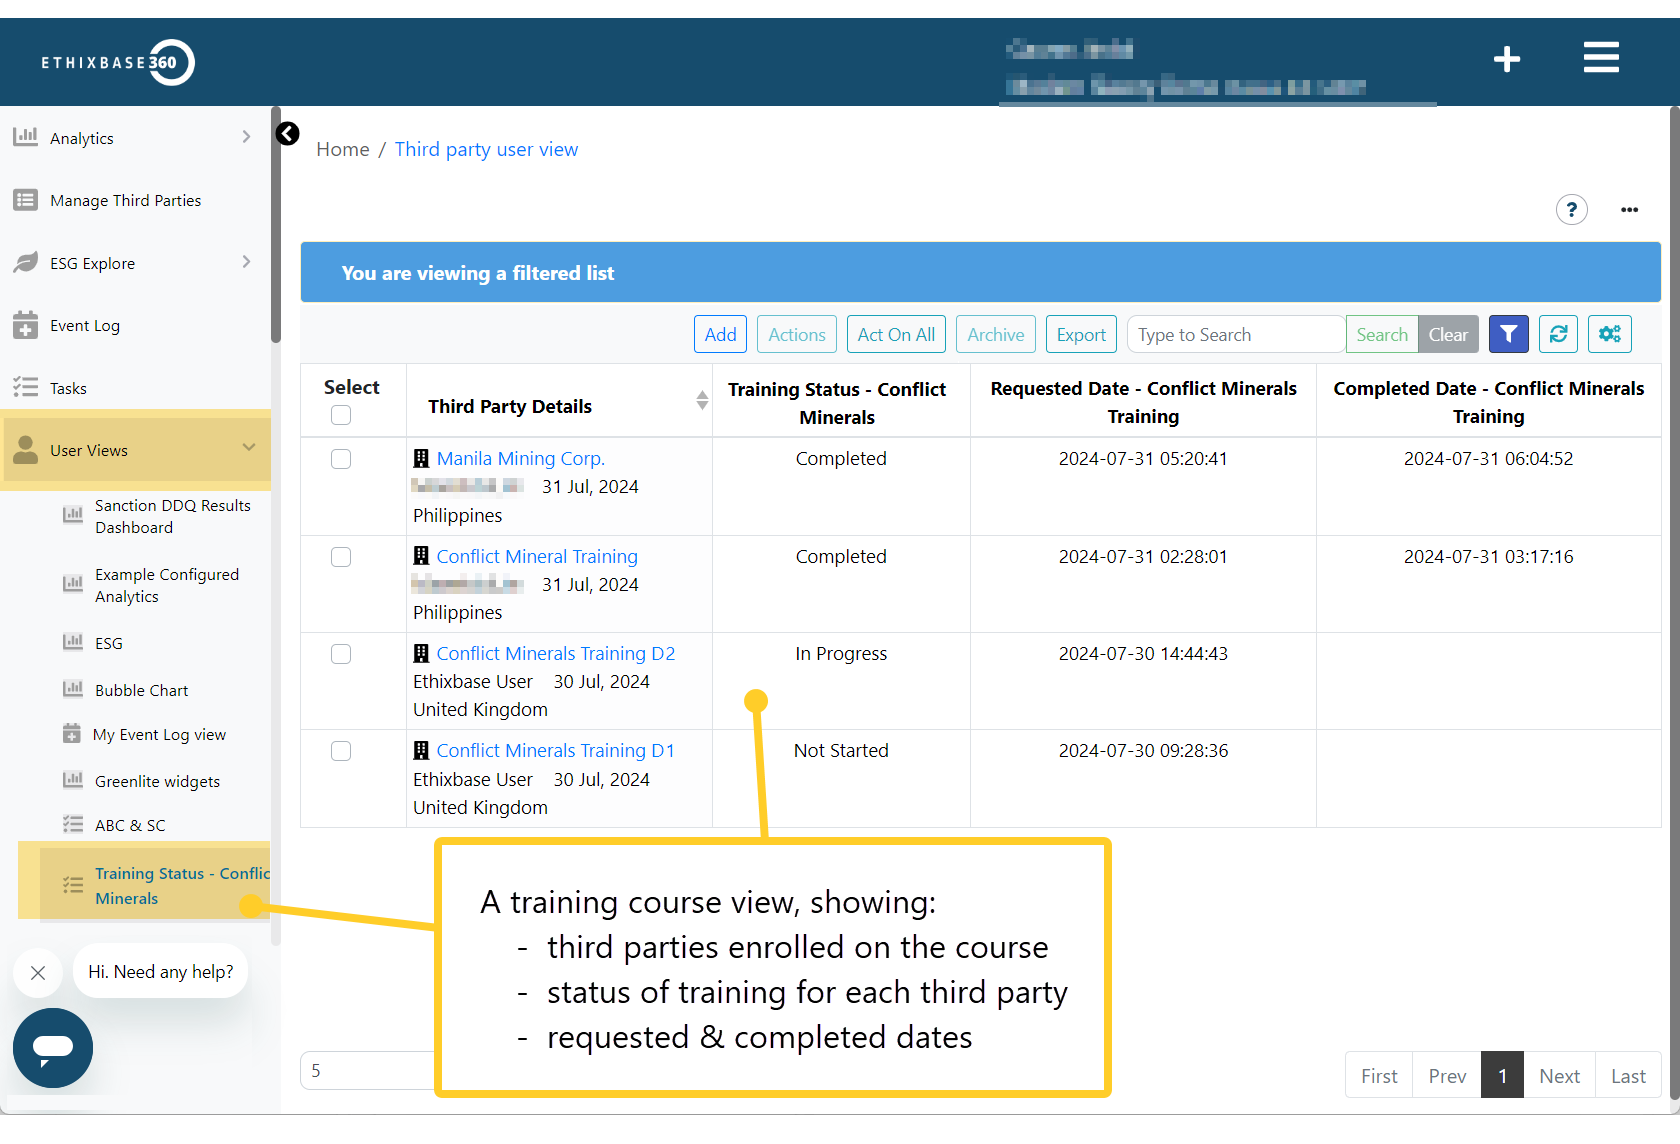Open the Analytics section via its chart icon
Image resolution: width=1680 pixels, height=1144 pixels.
tap(26, 137)
